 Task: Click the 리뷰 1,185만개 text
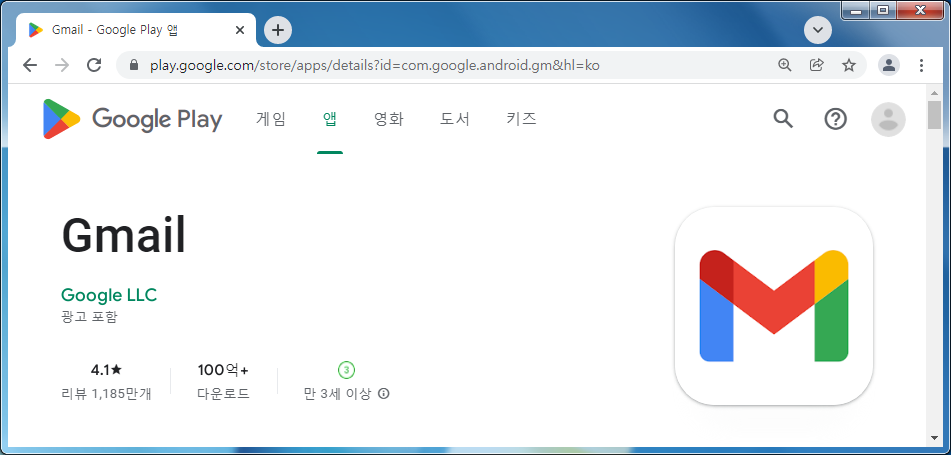click(x=106, y=394)
